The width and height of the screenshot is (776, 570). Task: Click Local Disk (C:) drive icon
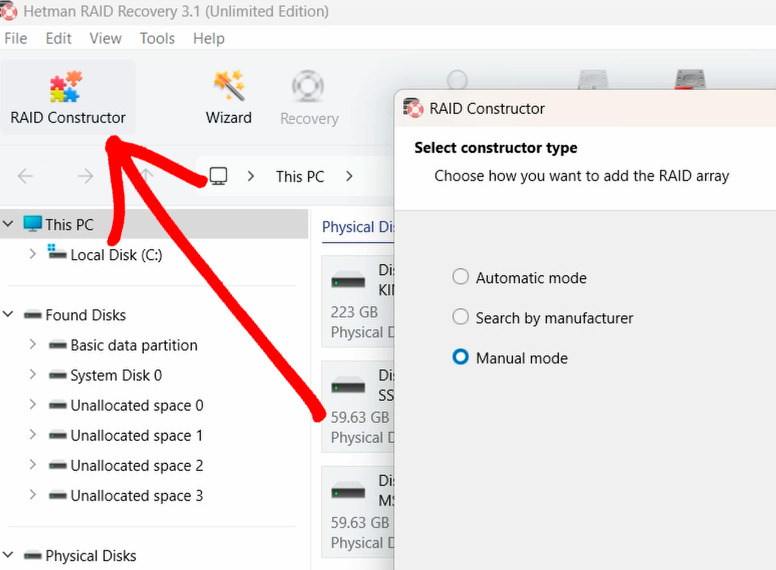[57, 252]
